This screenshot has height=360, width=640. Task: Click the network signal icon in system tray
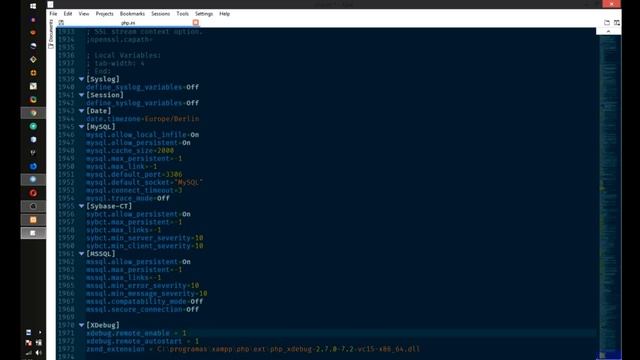coord(29,353)
